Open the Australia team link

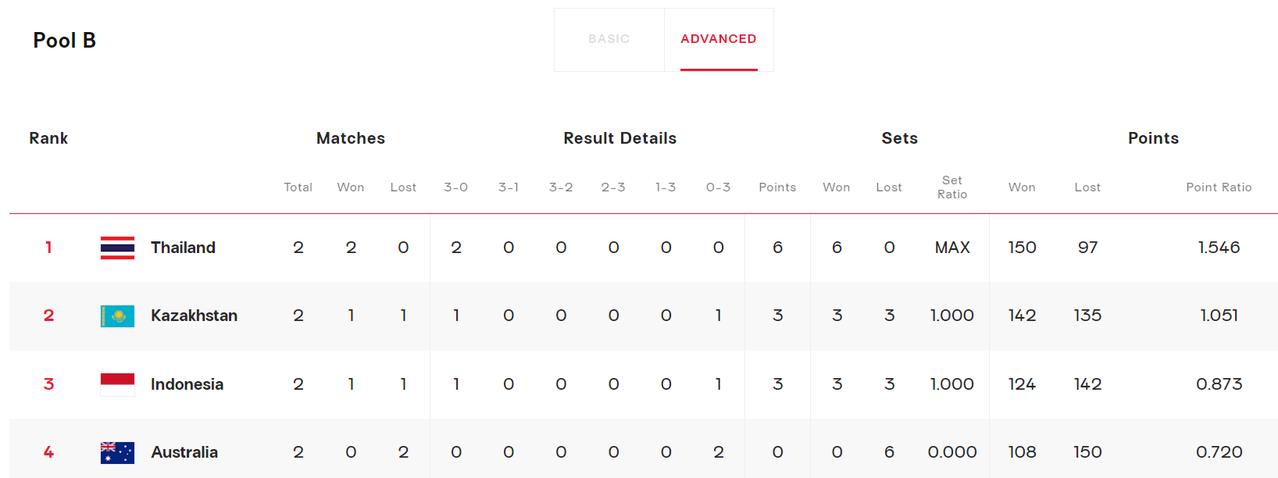(184, 452)
